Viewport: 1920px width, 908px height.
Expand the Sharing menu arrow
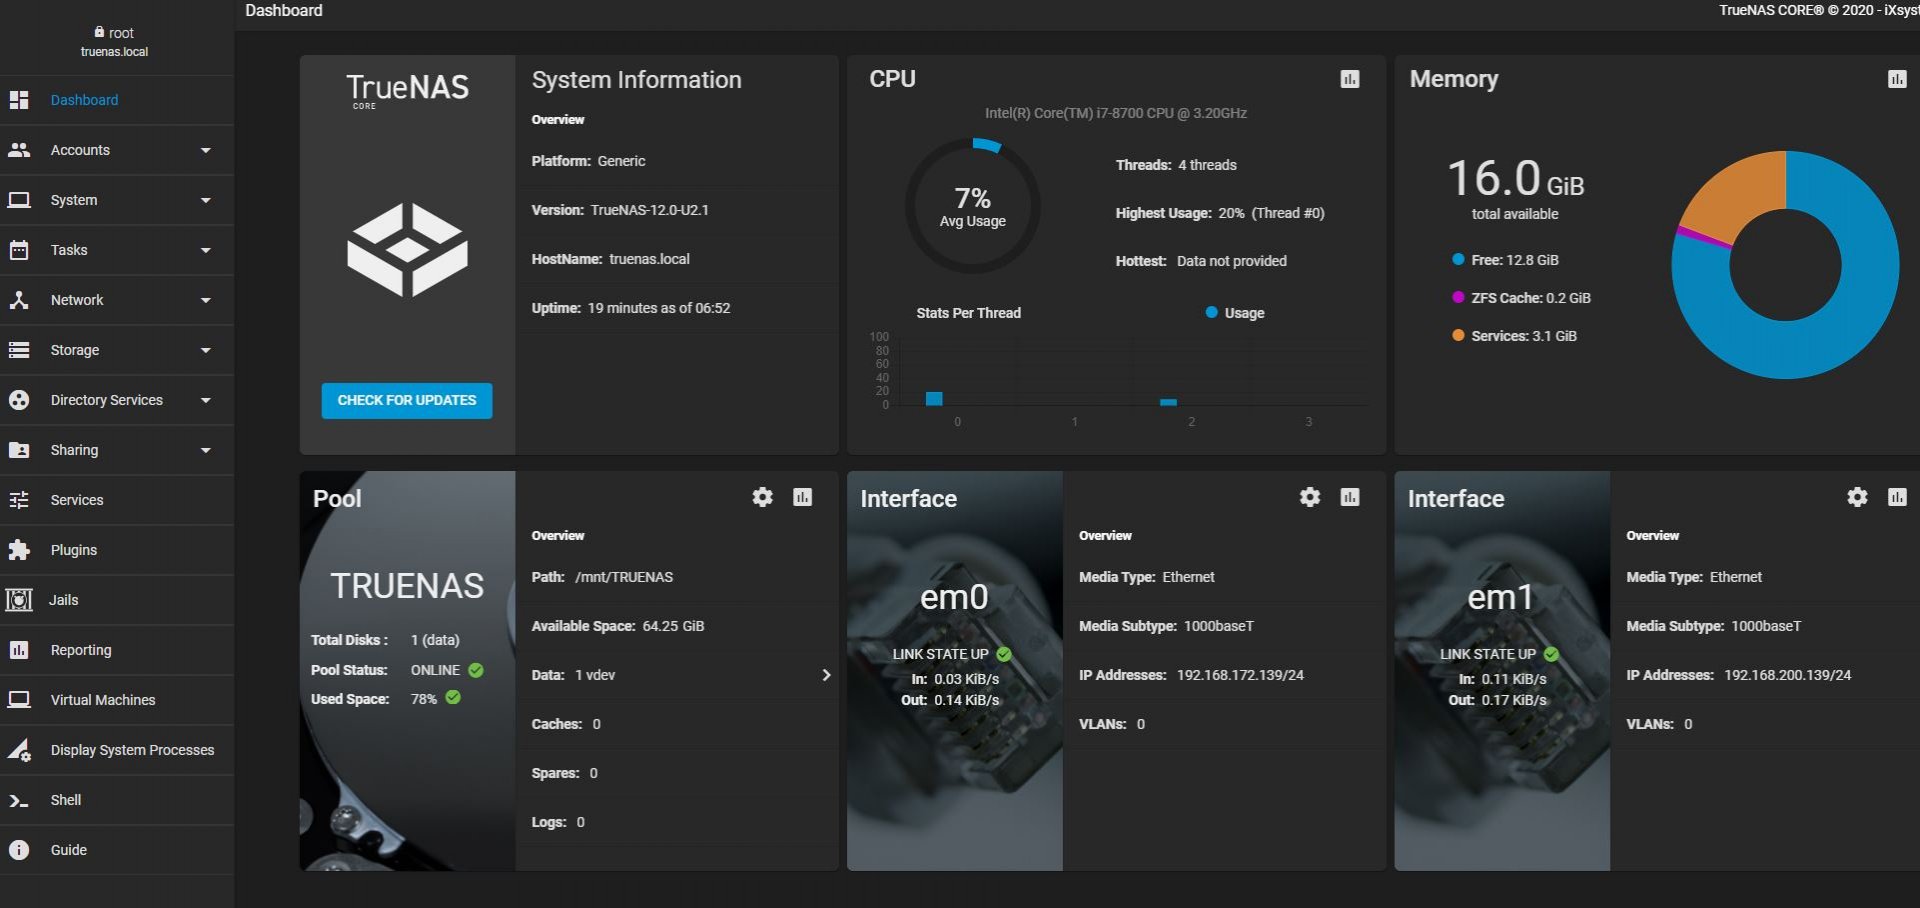click(206, 450)
